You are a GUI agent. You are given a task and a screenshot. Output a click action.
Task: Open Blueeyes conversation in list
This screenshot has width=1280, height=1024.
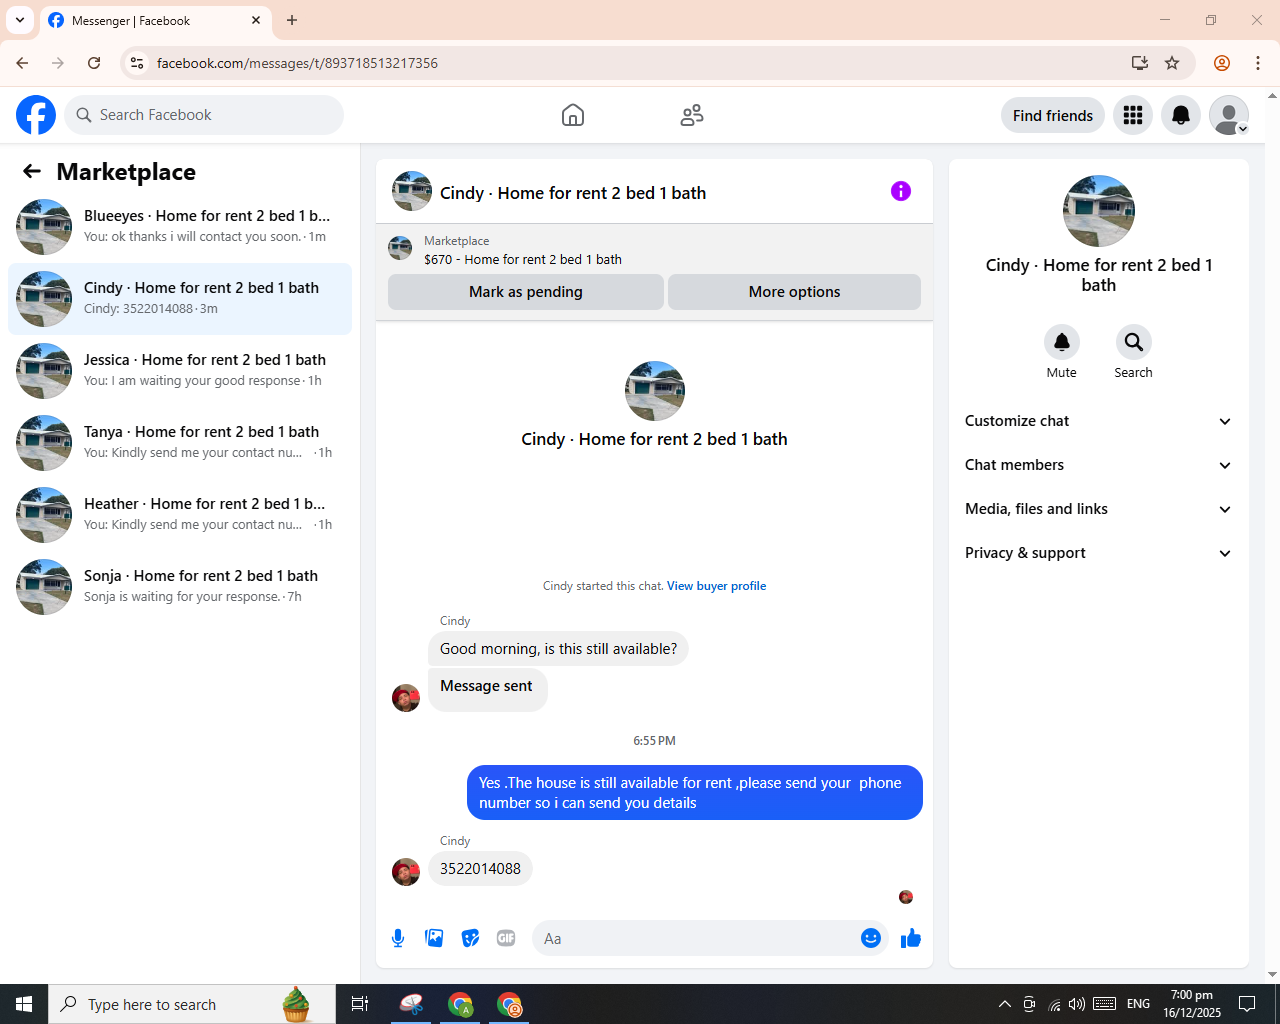180,227
